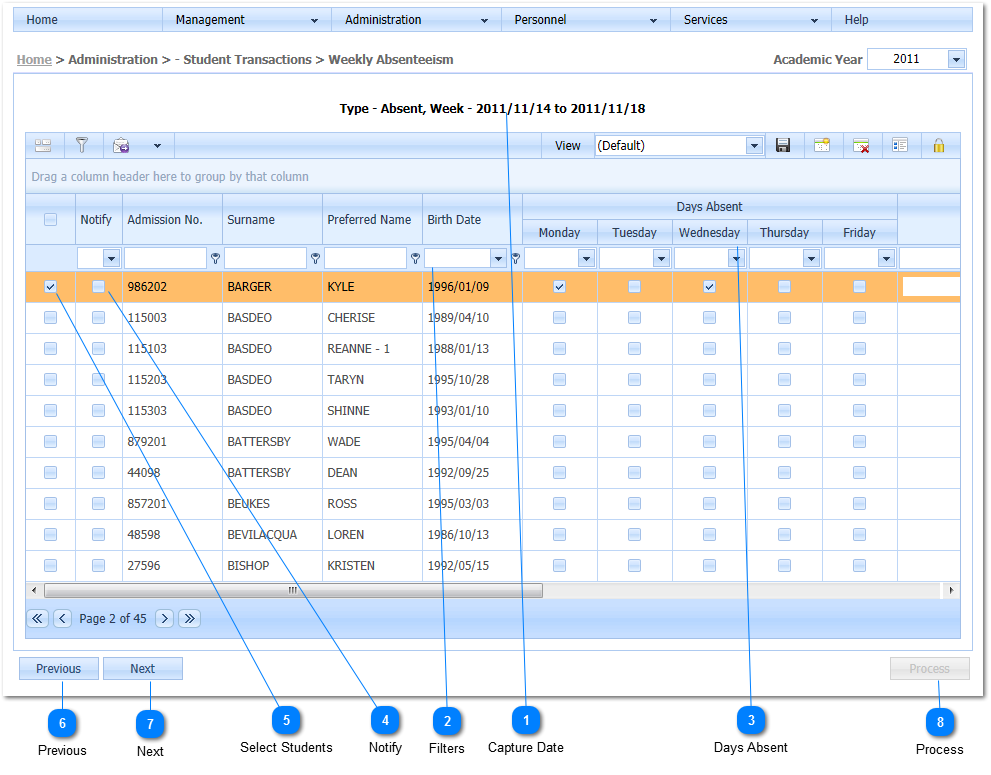Check Notify for BEVILACQUA LOREN

[99, 535]
